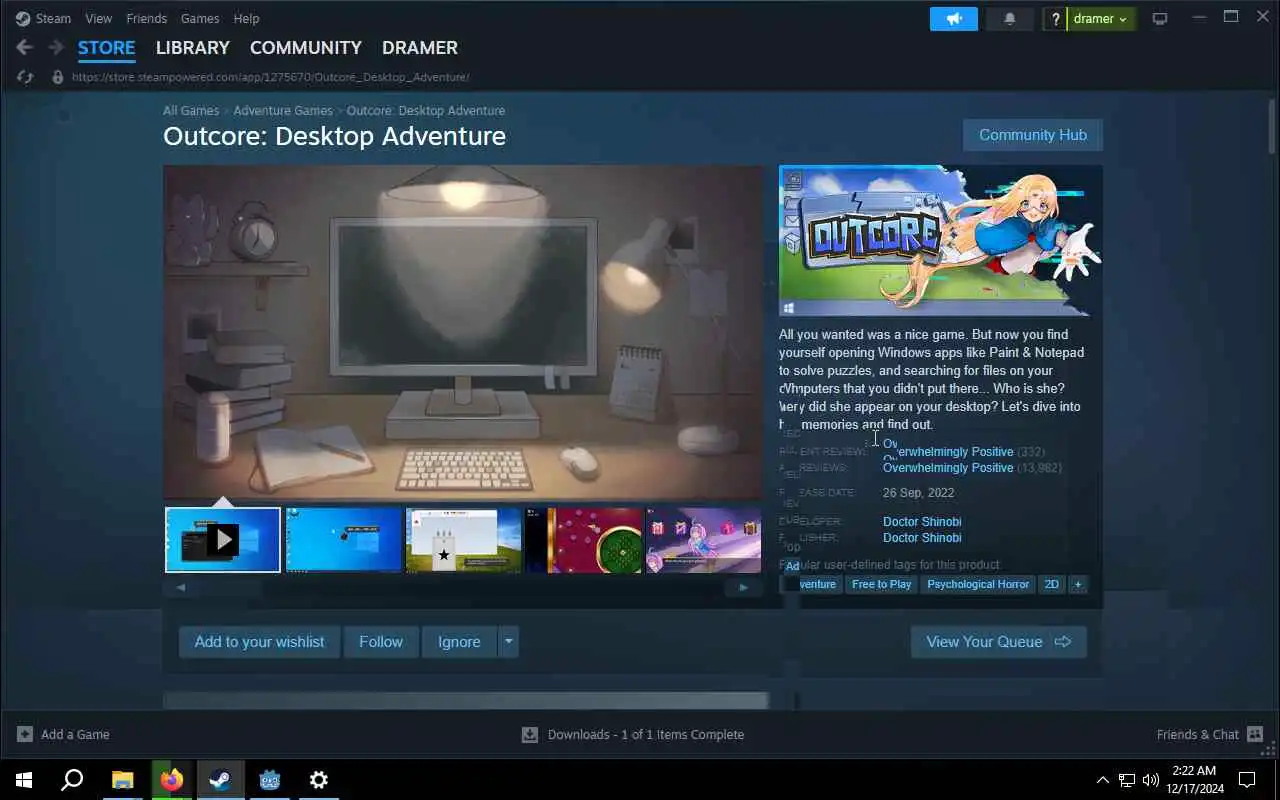Open the Windows notification center
The height and width of the screenshot is (800, 1280).
1247,779
